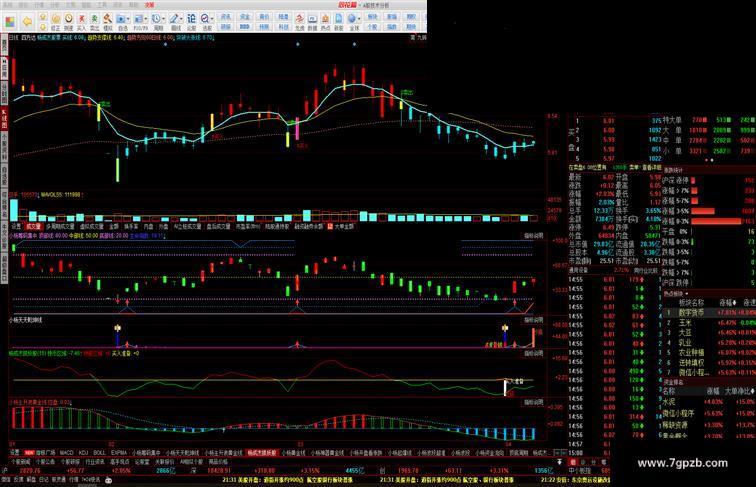Click the 板块名称 column header

coord(691,303)
